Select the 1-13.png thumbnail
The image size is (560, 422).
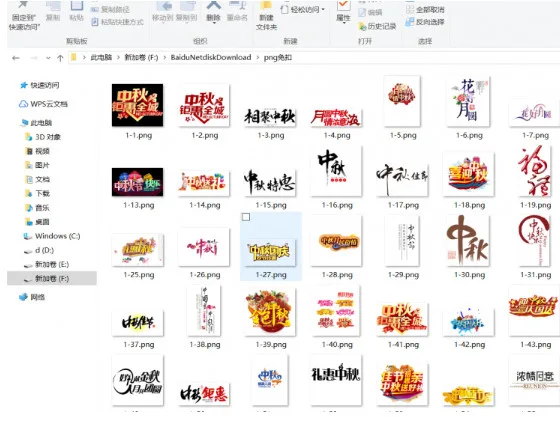pyautogui.click(x=138, y=182)
